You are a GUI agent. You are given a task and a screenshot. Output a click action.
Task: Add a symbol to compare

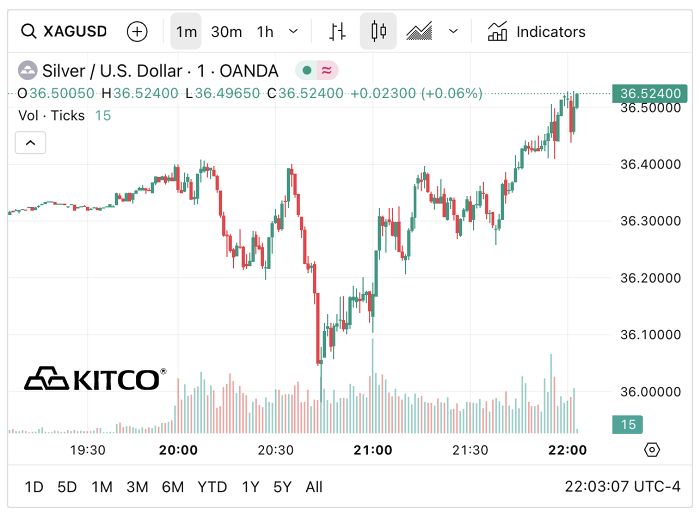[137, 32]
